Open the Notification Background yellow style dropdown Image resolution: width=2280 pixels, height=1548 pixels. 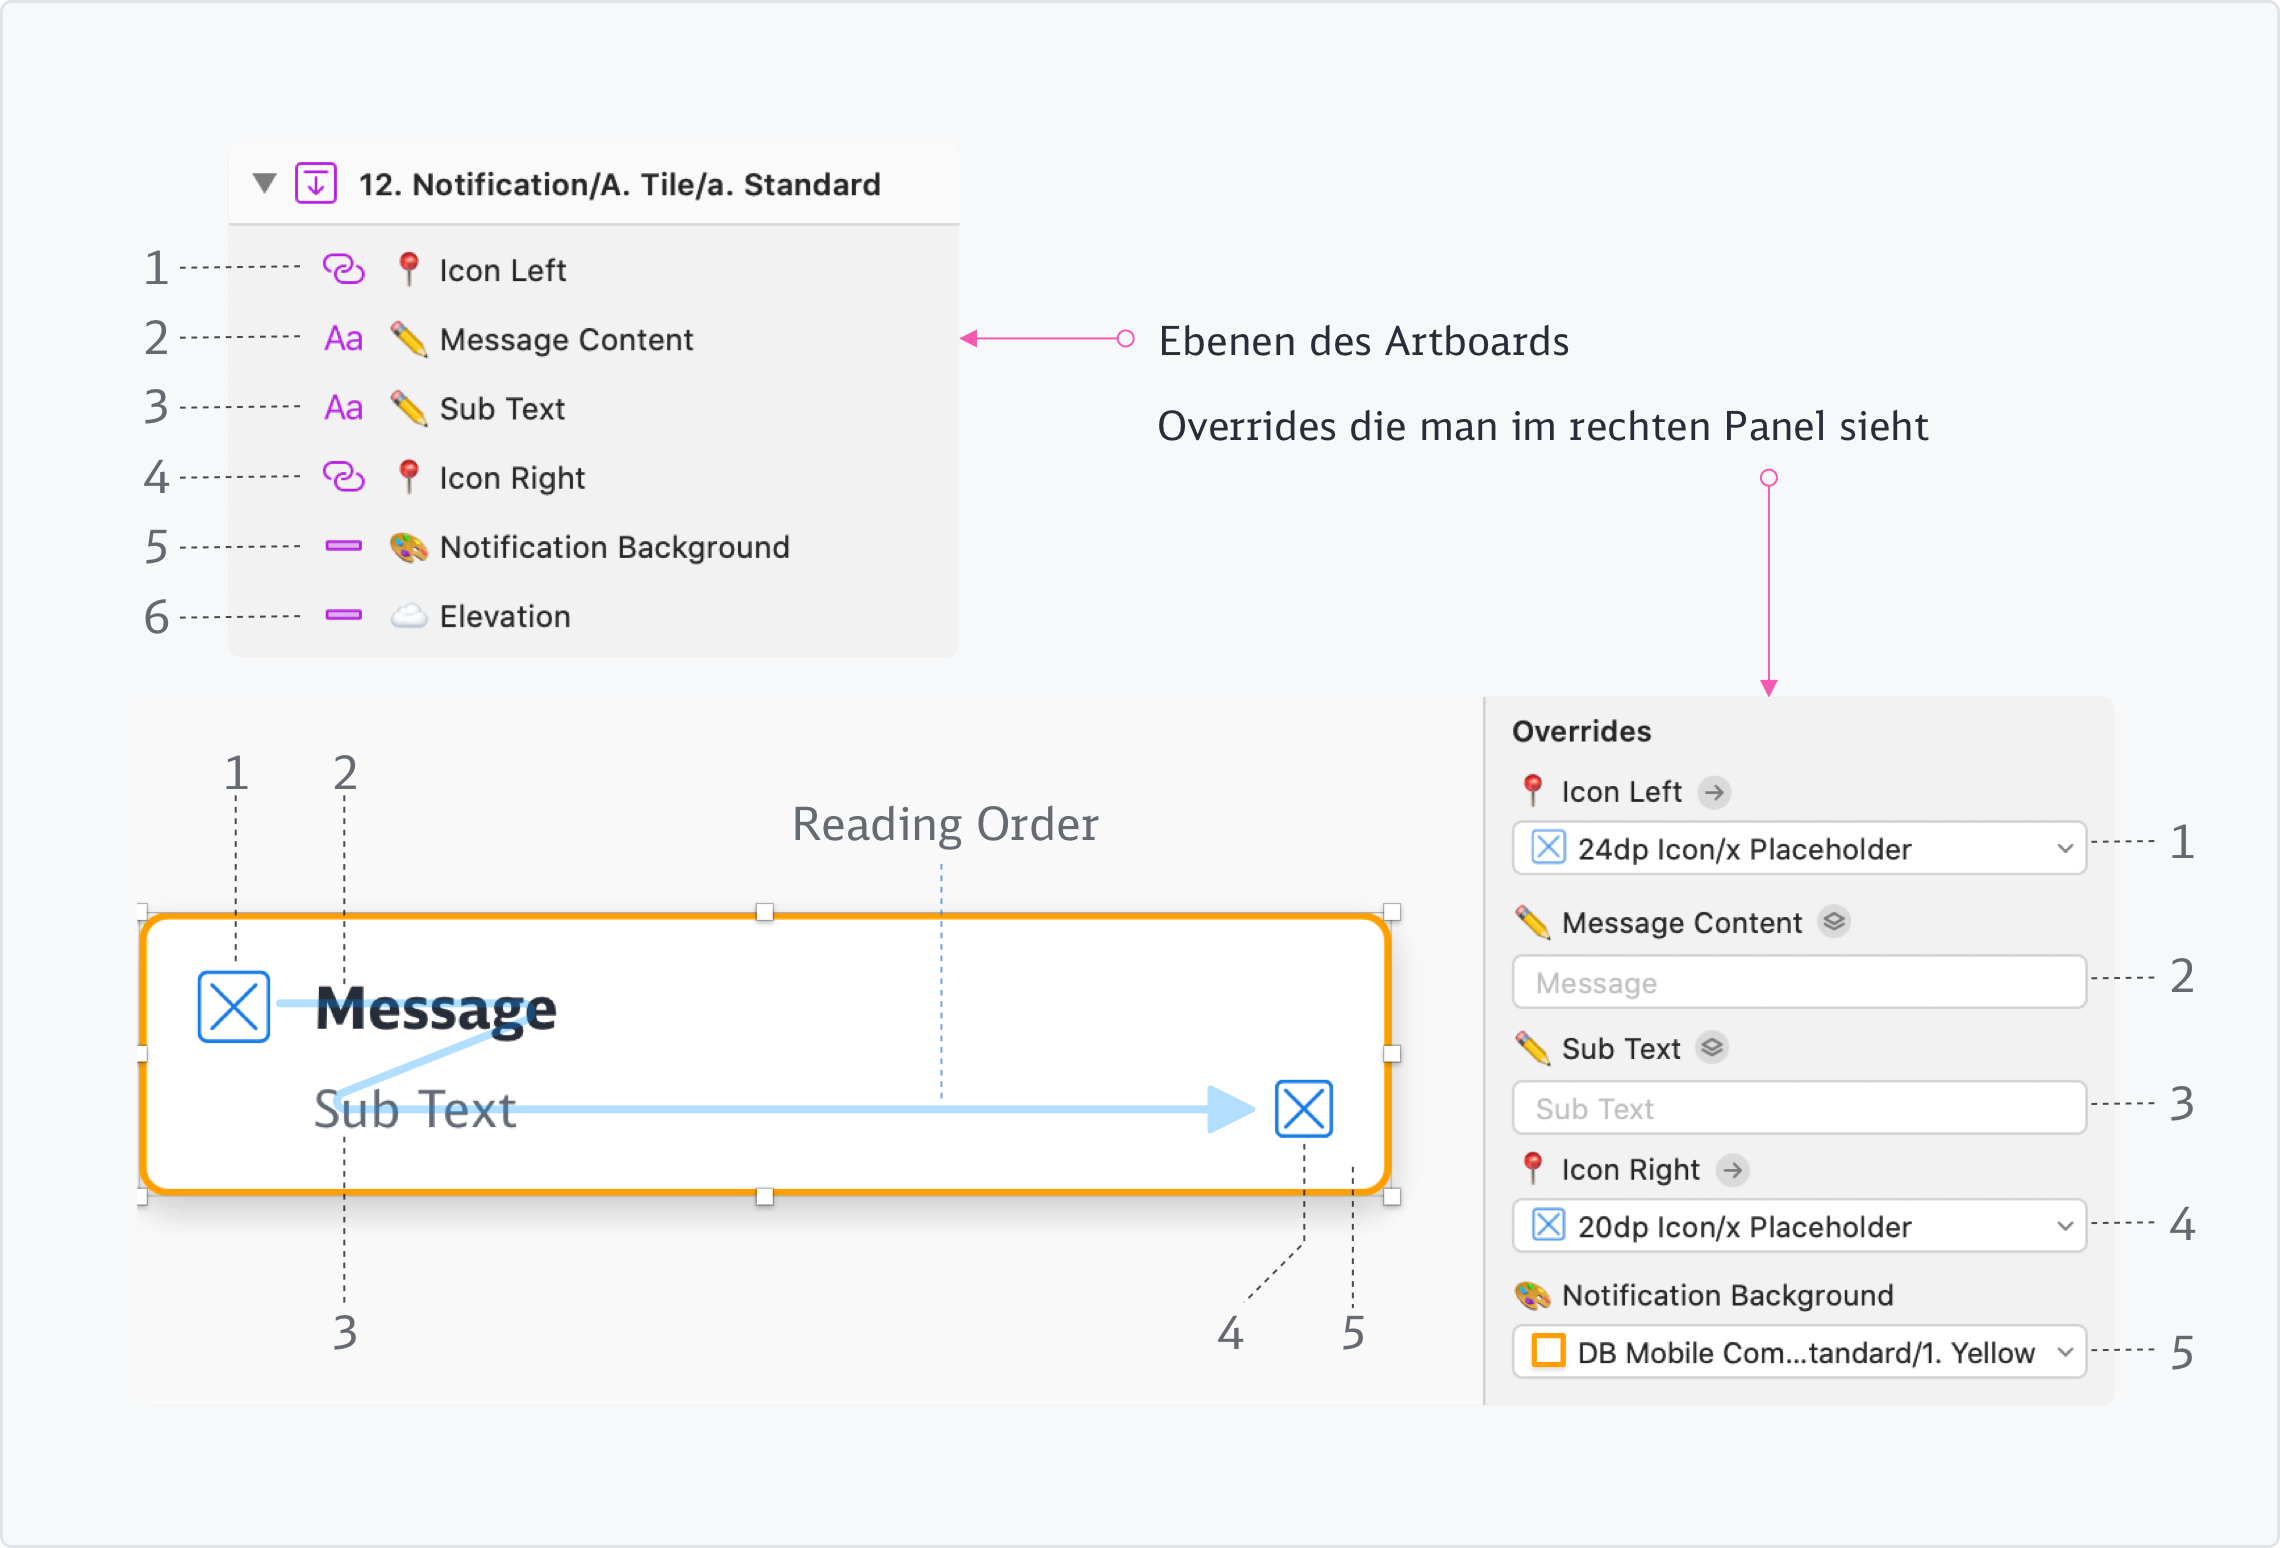1799,1352
